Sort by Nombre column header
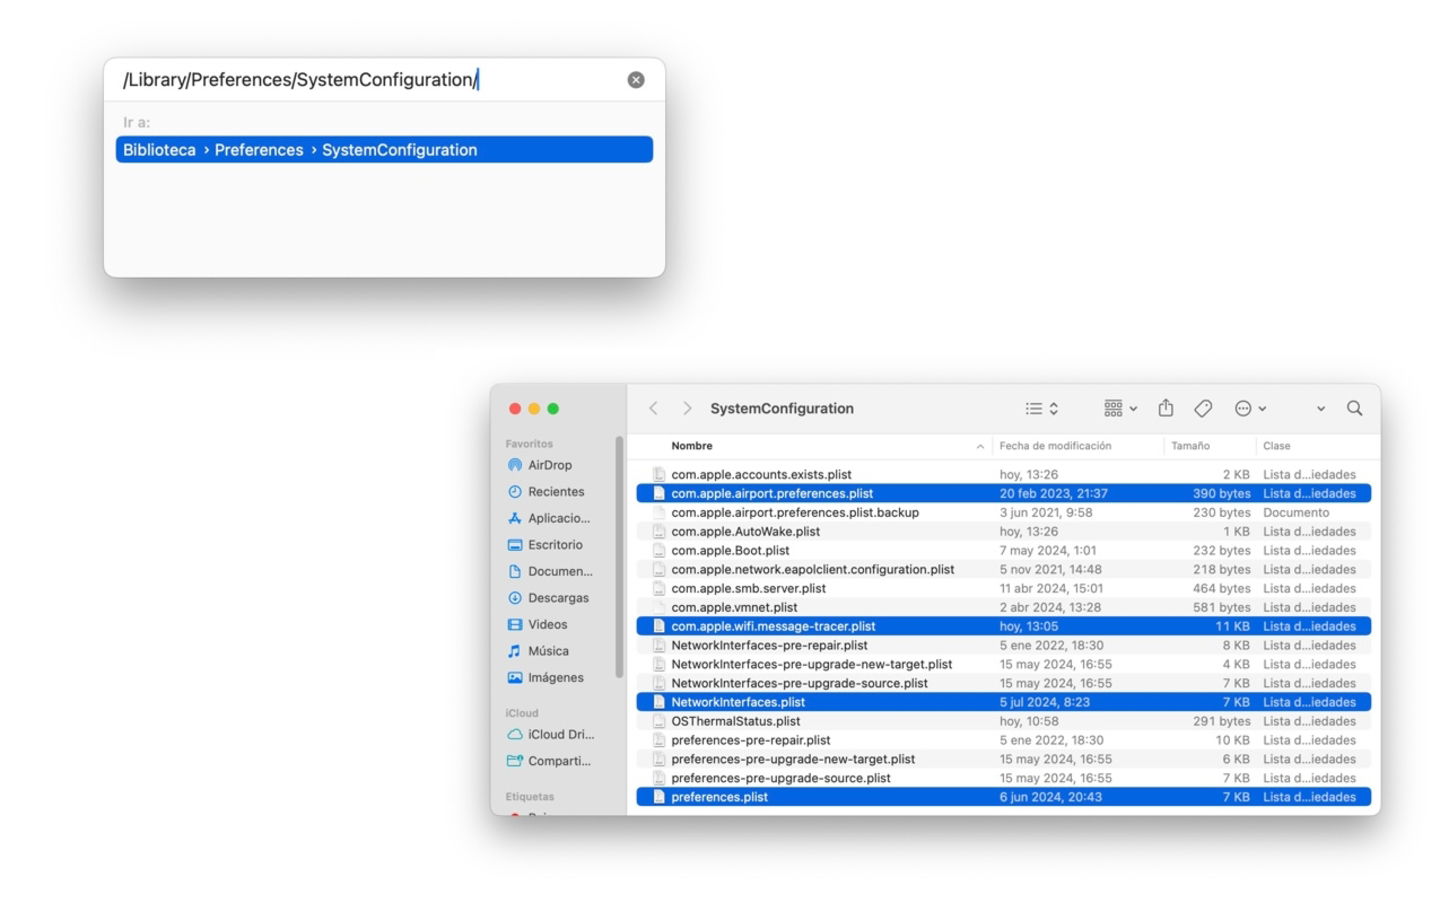This screenshot has width=1440, height=903. (692, 446)
